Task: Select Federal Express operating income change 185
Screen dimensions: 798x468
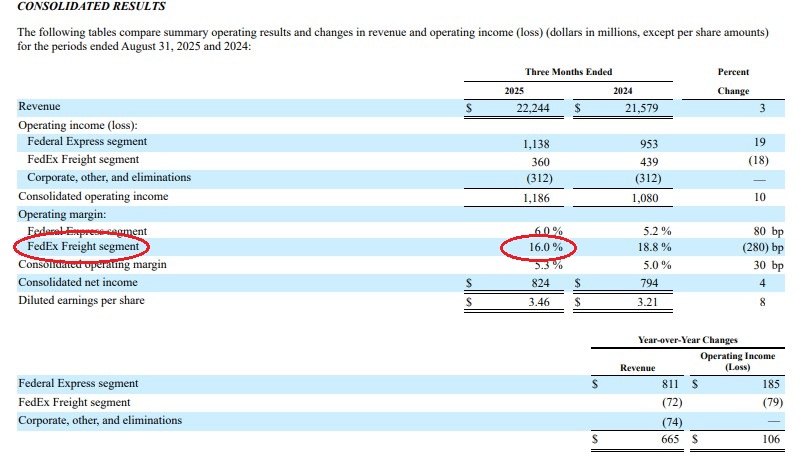Action: click(x=771, y=384)
